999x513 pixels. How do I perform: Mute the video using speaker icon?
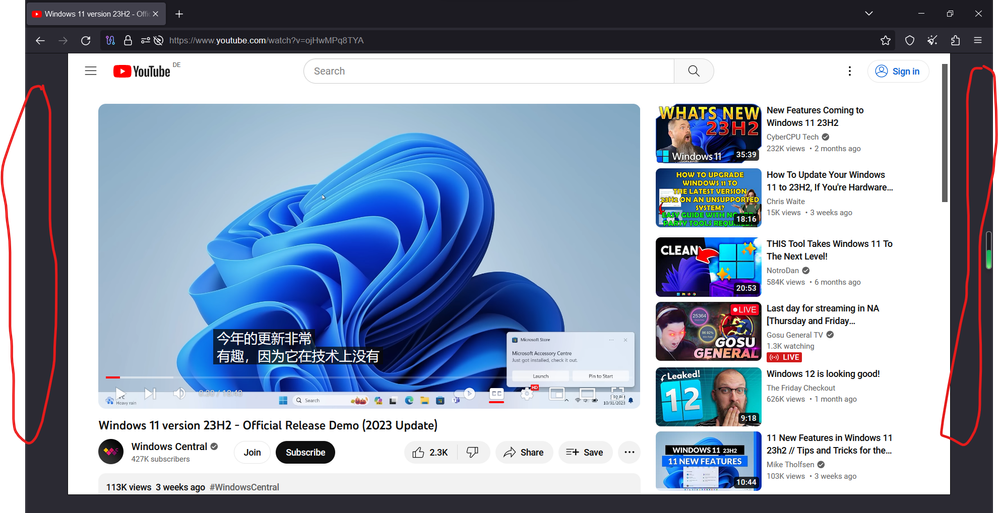pos(179,394)
